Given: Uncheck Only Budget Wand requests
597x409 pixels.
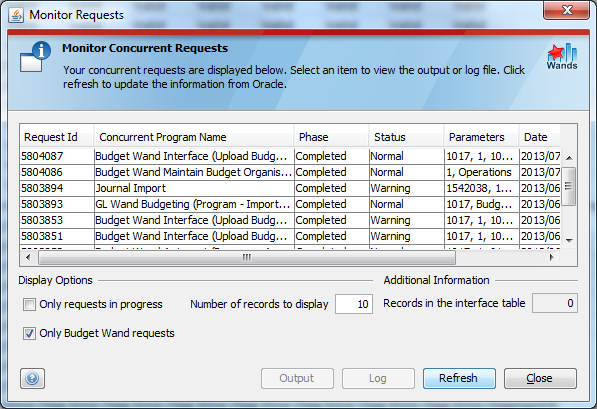Looking at the screenshot, I should pyautogui.click(x=29, y=334).
